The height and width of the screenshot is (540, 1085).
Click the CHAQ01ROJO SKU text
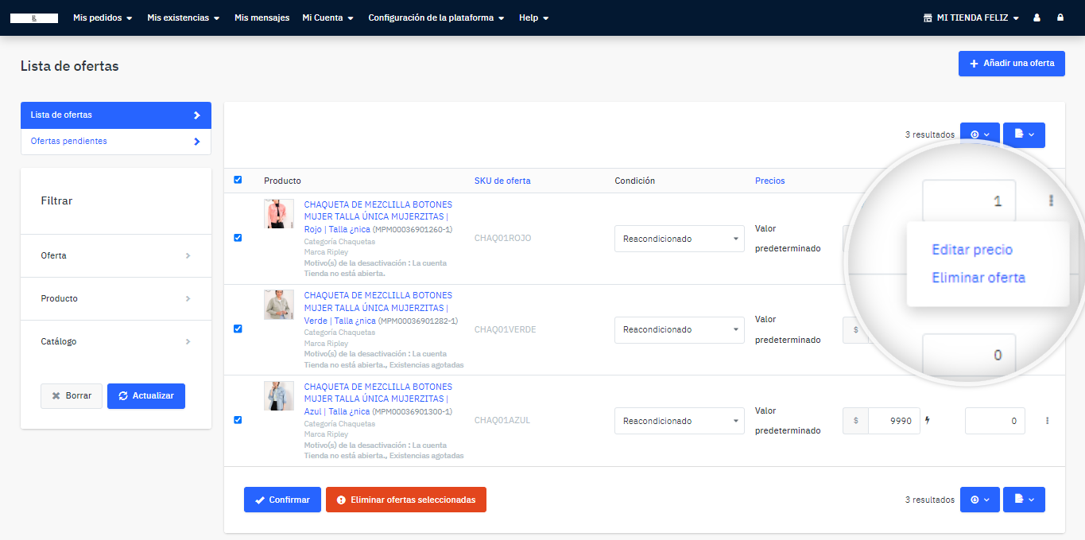(x=503, y=238)
